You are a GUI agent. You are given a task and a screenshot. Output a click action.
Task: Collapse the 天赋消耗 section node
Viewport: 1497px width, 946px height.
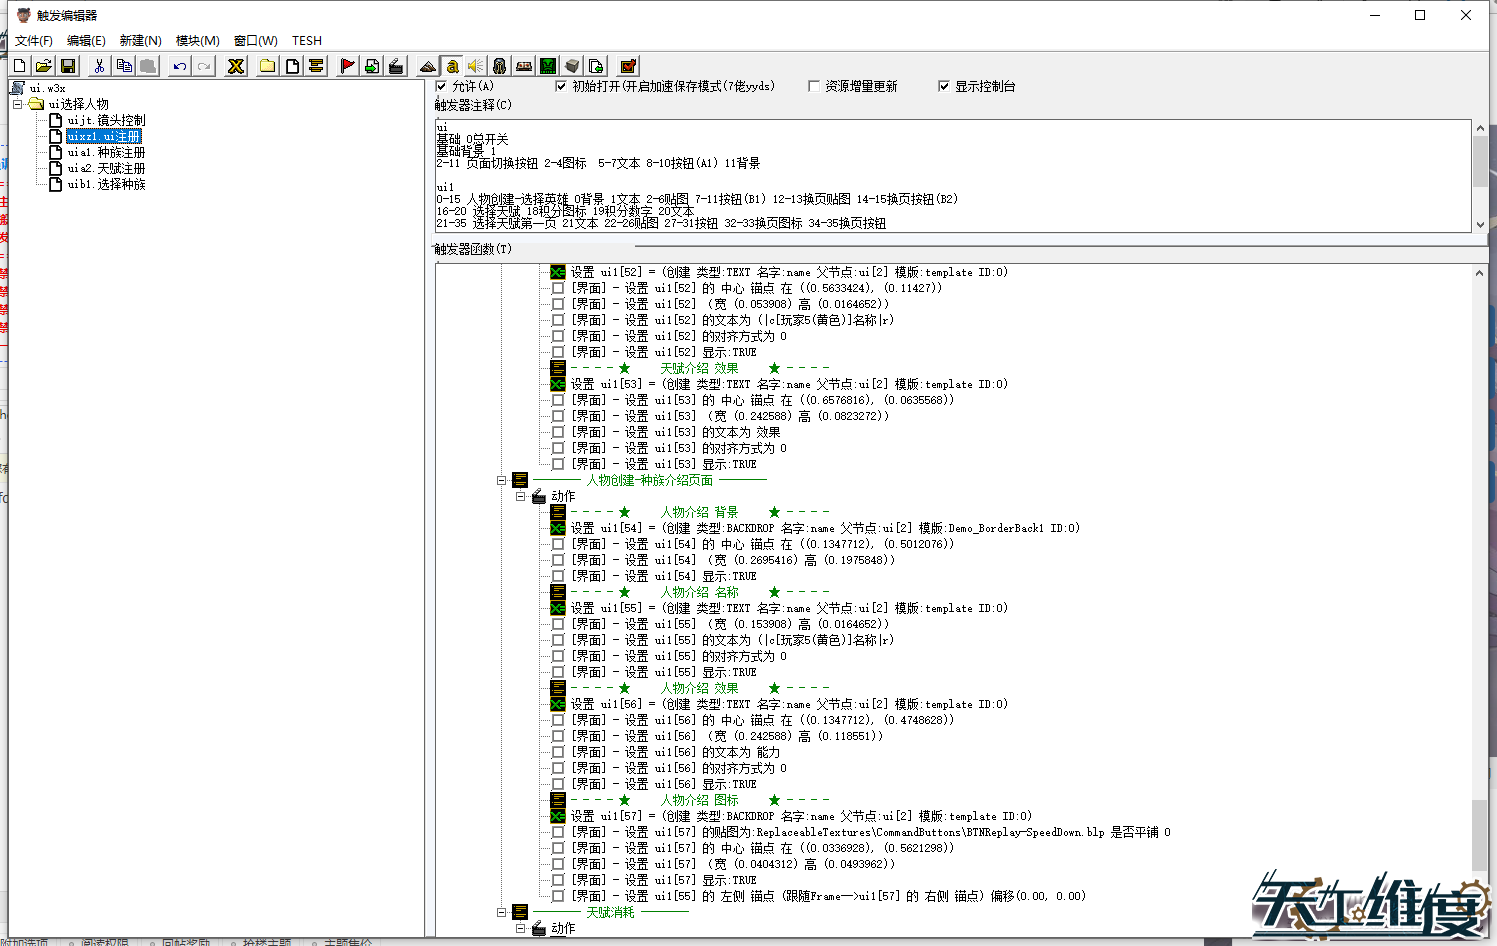(502, 912)
